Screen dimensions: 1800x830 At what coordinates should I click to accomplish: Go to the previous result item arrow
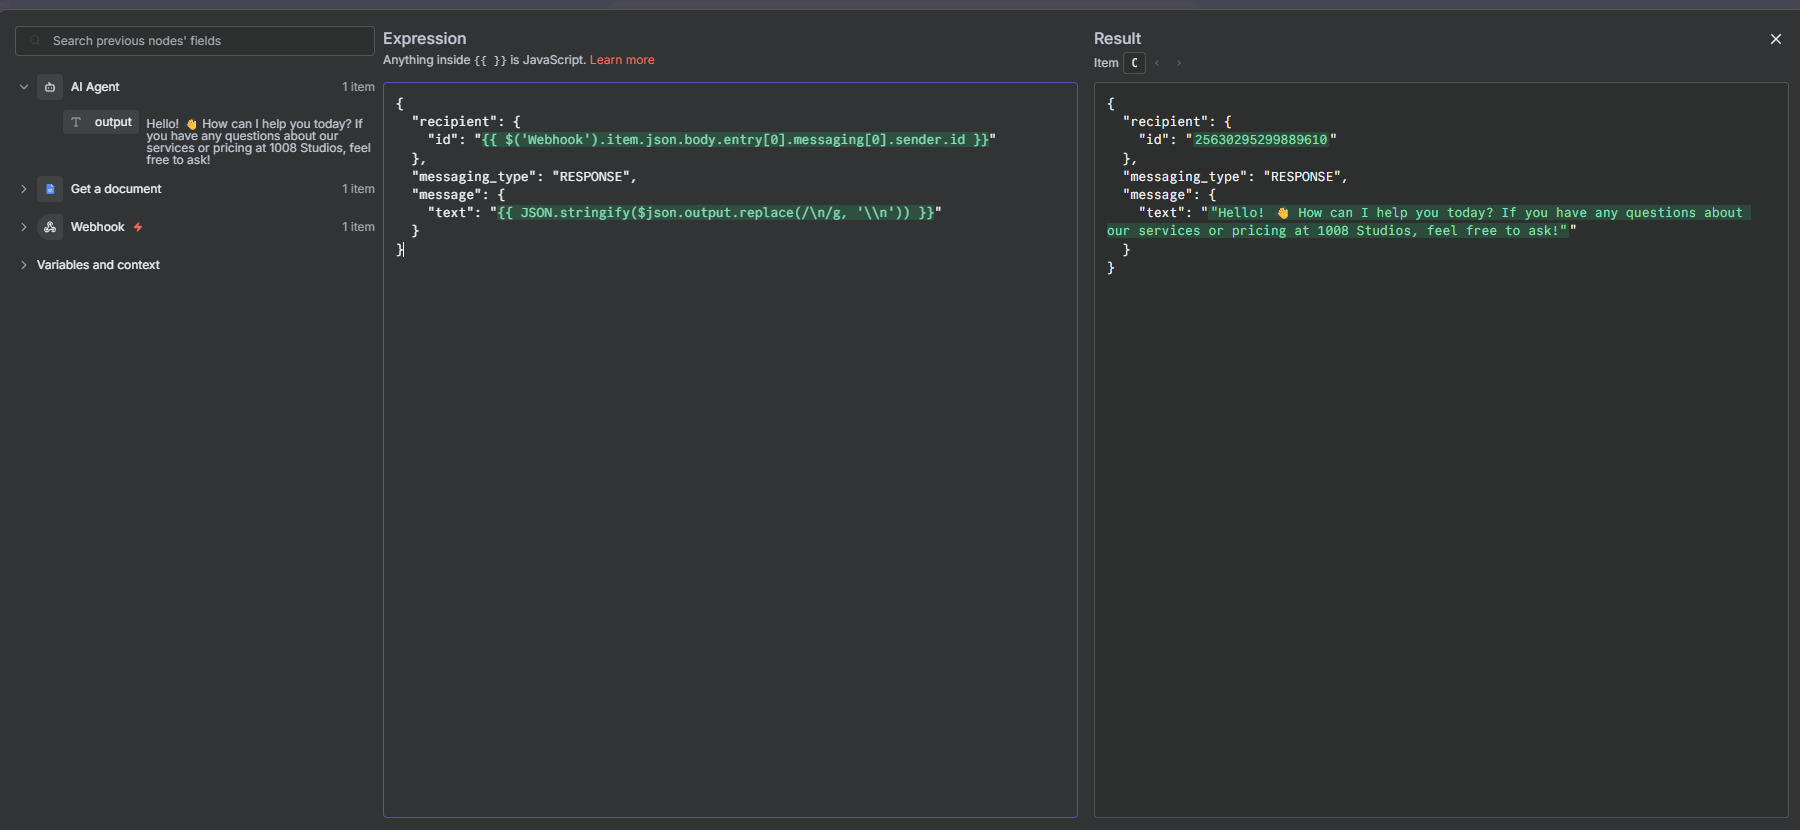pyautogui.click(x=1157, y=63)
